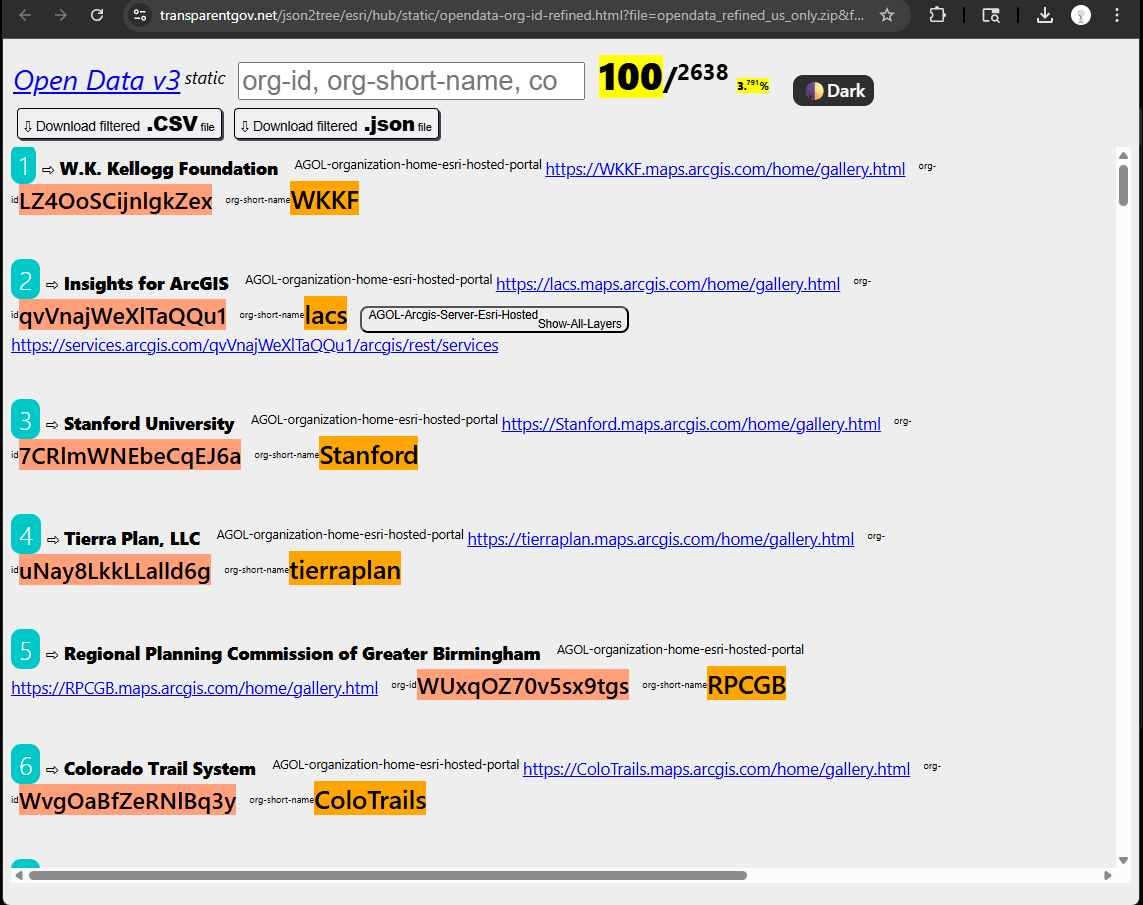The image size is (1143, 905).
Task: Select short name Stanford
Action: point(369,455)
